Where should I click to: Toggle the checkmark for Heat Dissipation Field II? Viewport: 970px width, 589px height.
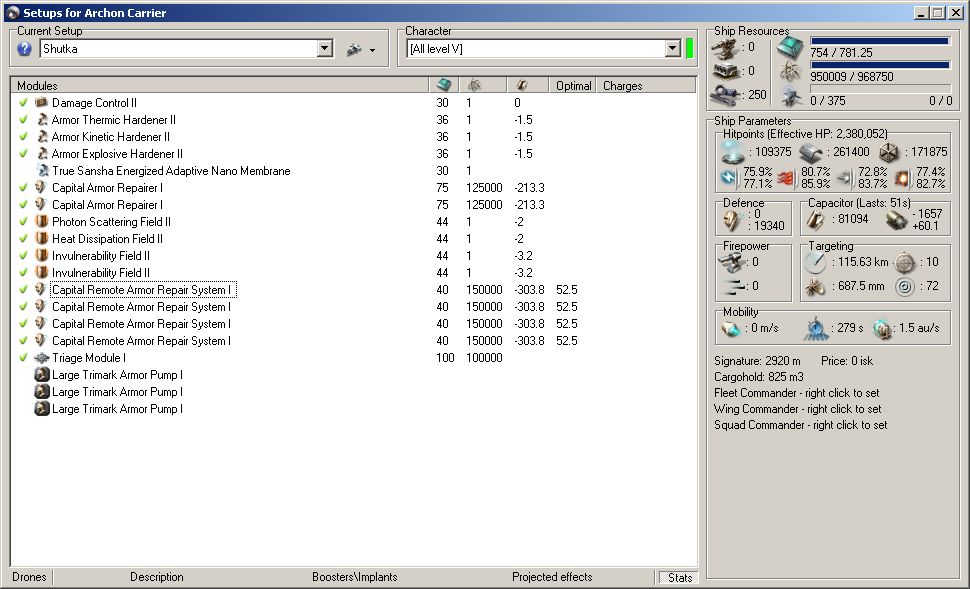tap(24, 239)
